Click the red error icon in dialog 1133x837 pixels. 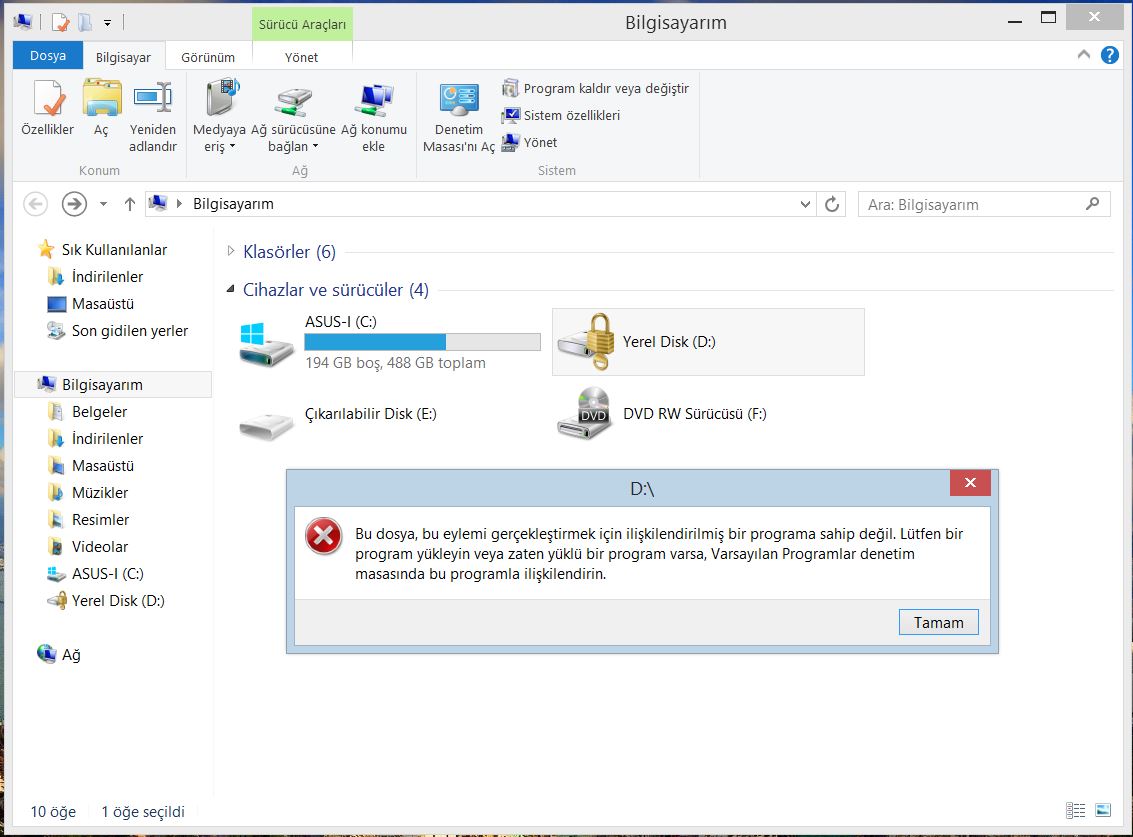click(x=324, y=536)
